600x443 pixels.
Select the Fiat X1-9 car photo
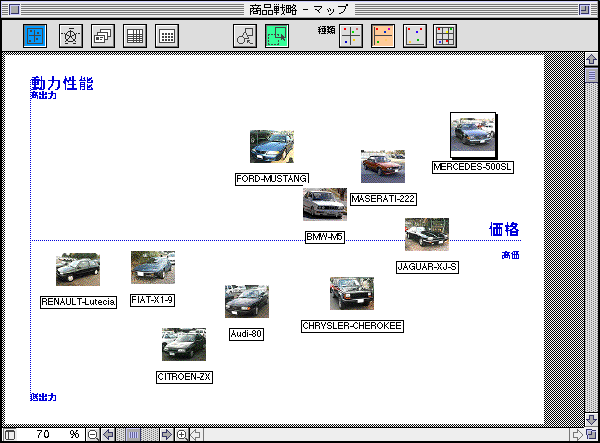153,267
